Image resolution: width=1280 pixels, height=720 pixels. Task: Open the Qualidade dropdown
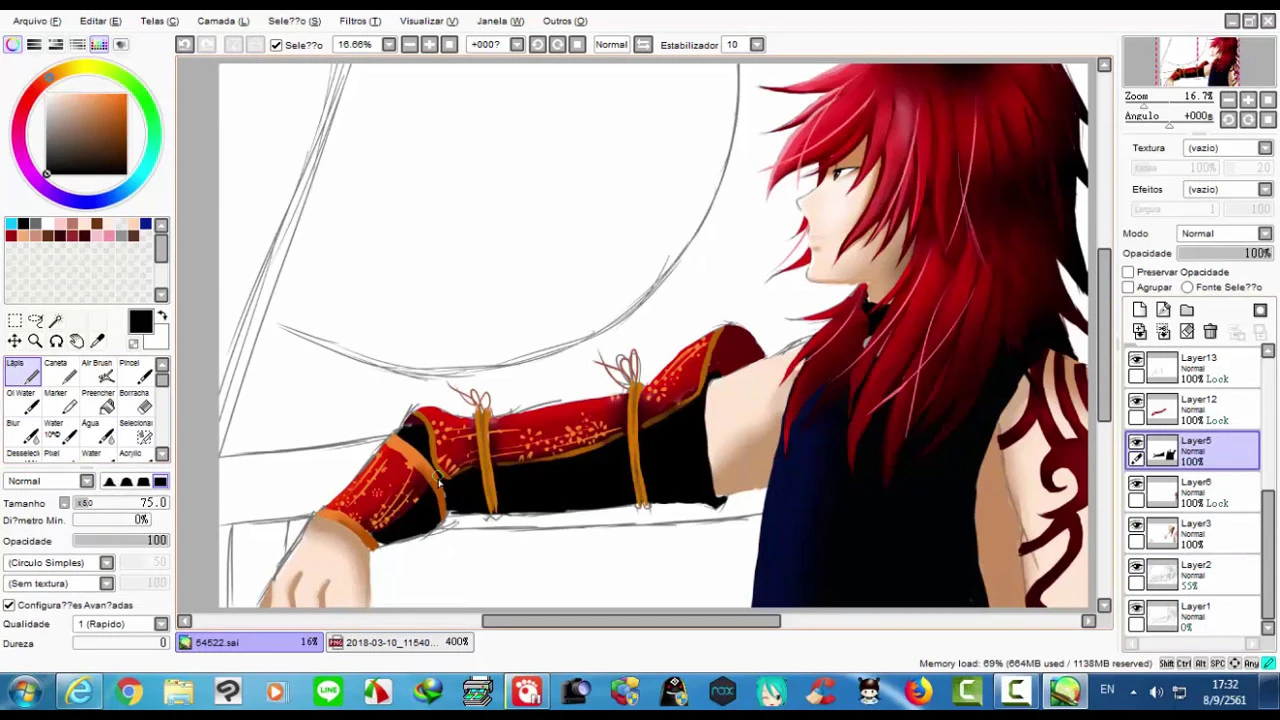tap(161, 624)
